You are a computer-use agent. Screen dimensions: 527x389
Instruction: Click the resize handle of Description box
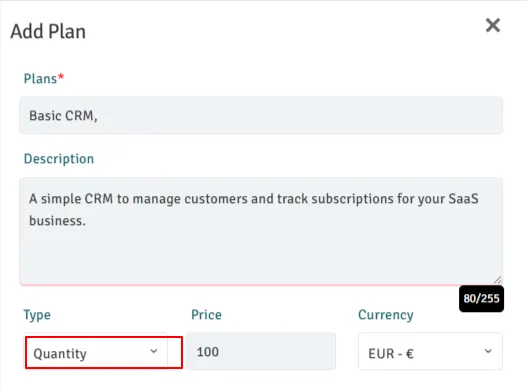tap(498, 280)
